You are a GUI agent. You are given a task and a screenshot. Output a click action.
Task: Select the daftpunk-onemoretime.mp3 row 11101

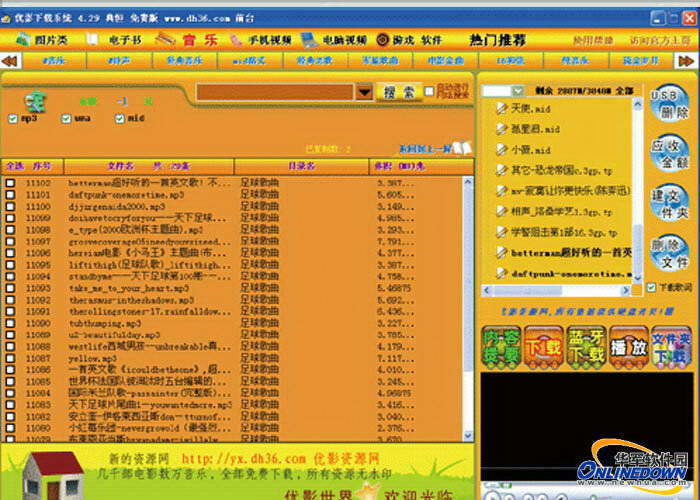coord(232,195)
